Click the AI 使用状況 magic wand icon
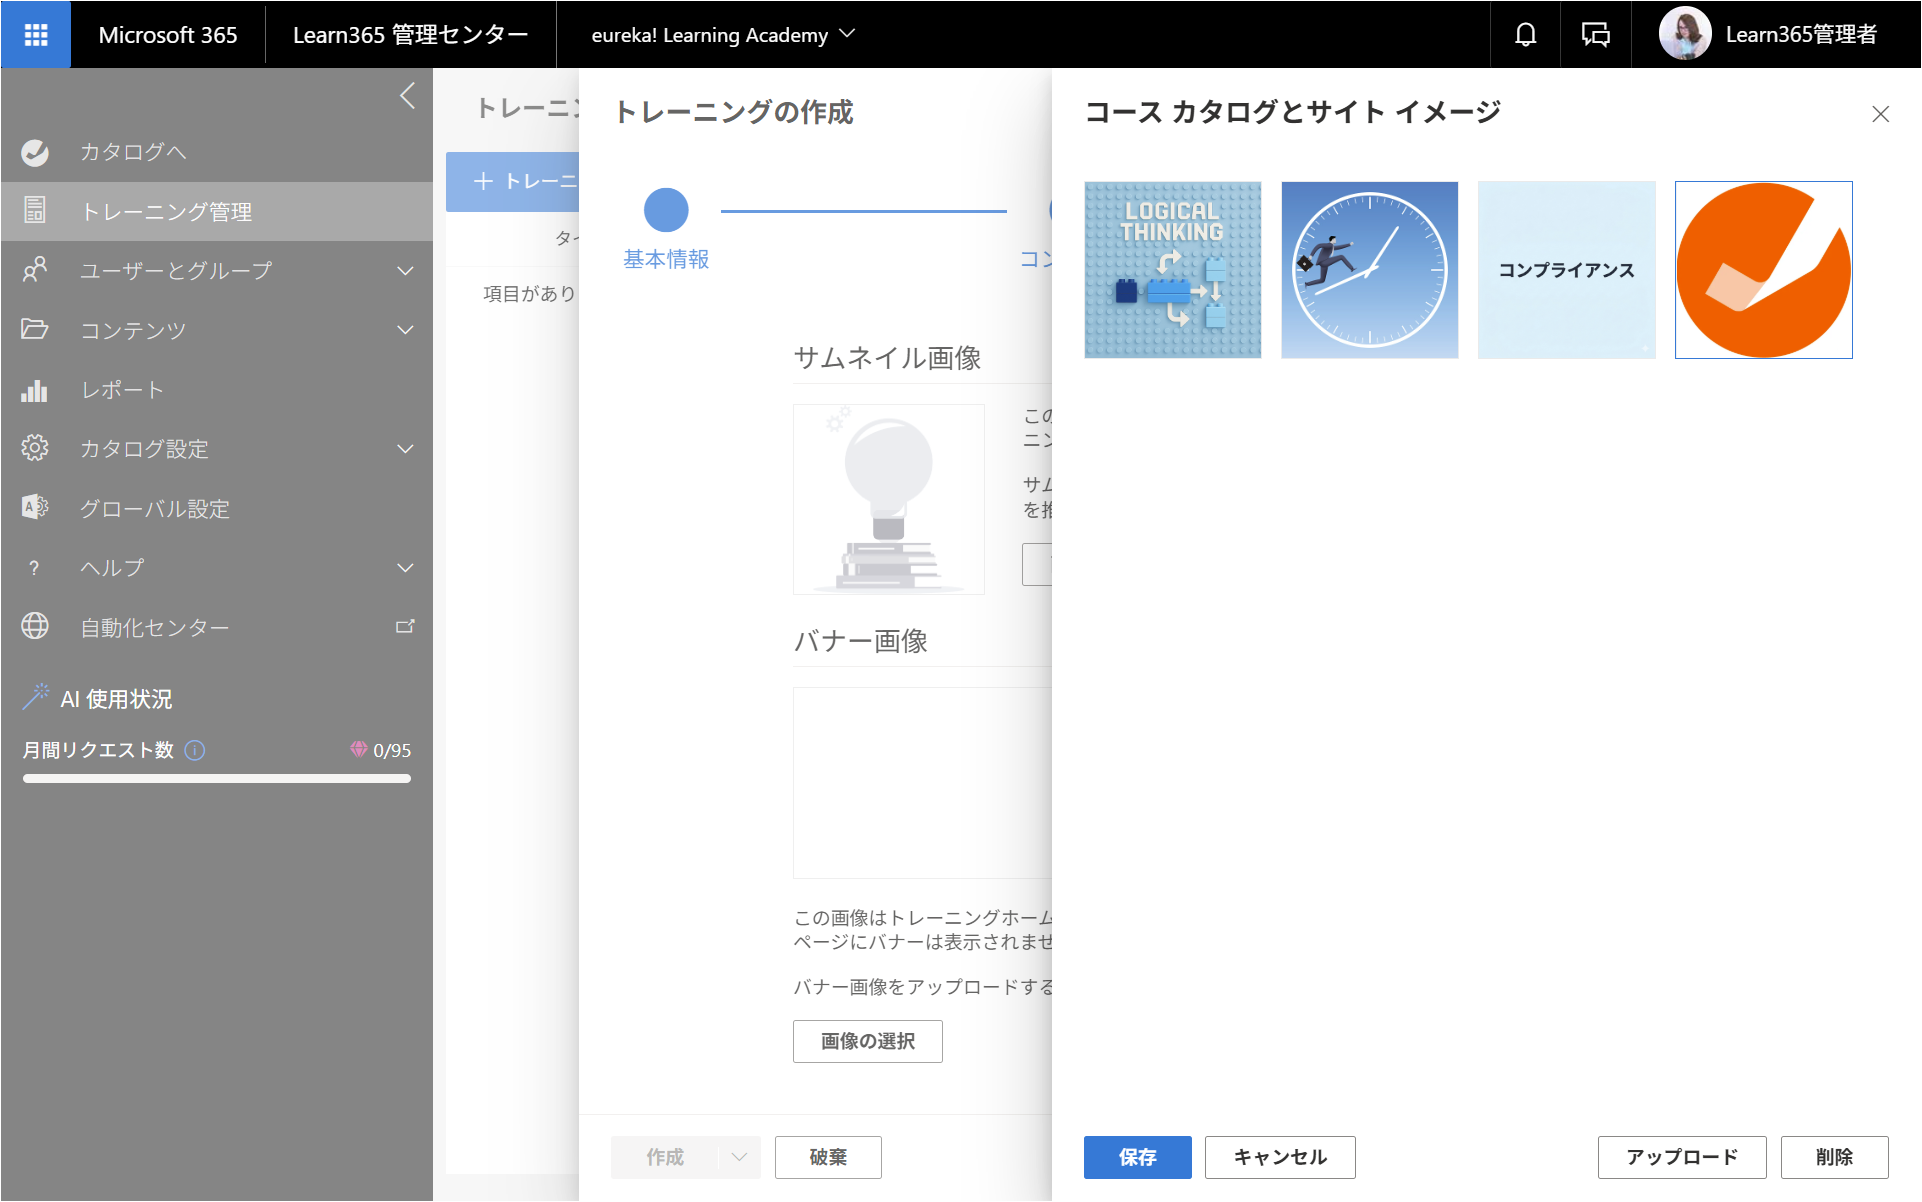 click(x=36, y=697)
